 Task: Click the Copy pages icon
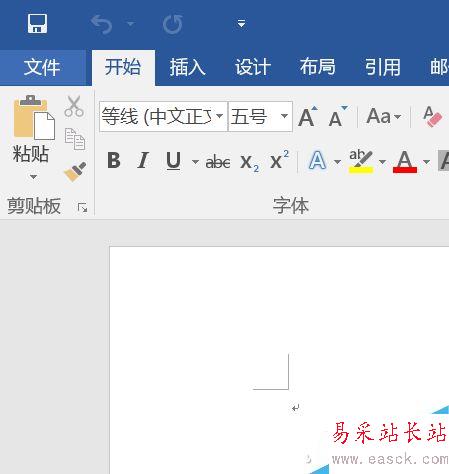(x=75, y=139)
